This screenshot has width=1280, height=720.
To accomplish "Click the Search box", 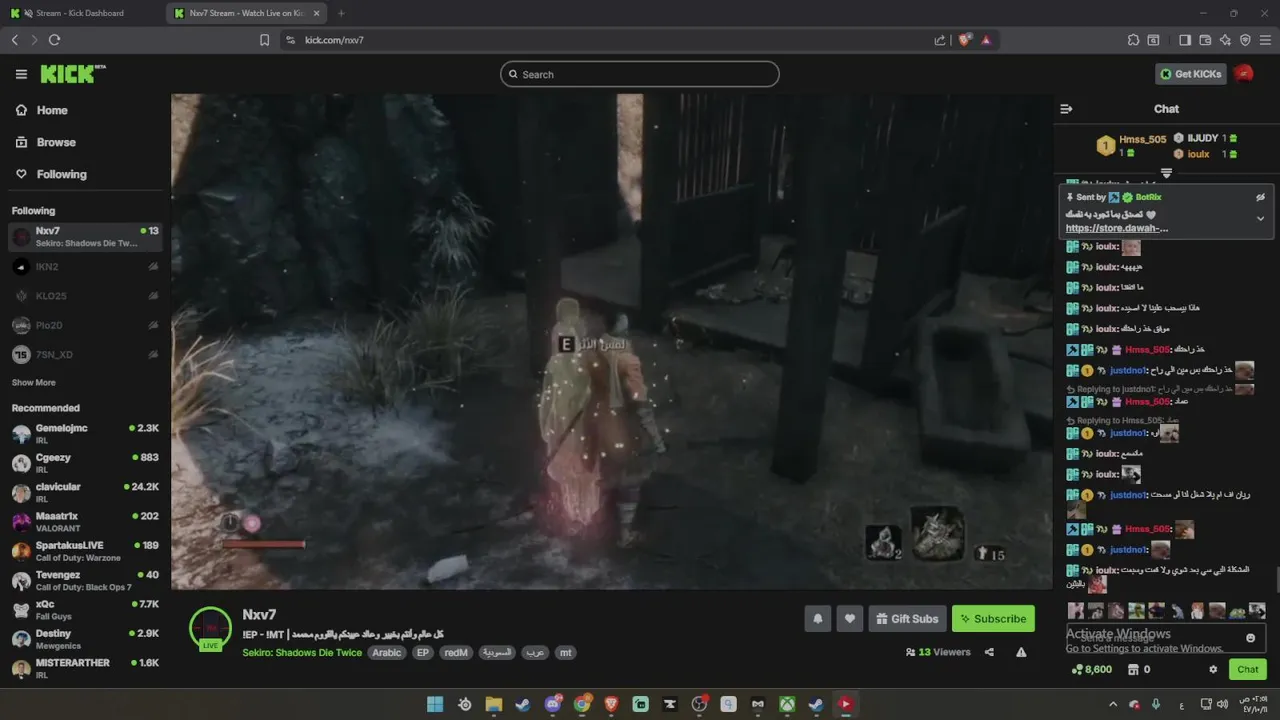I will coord(639,74).
